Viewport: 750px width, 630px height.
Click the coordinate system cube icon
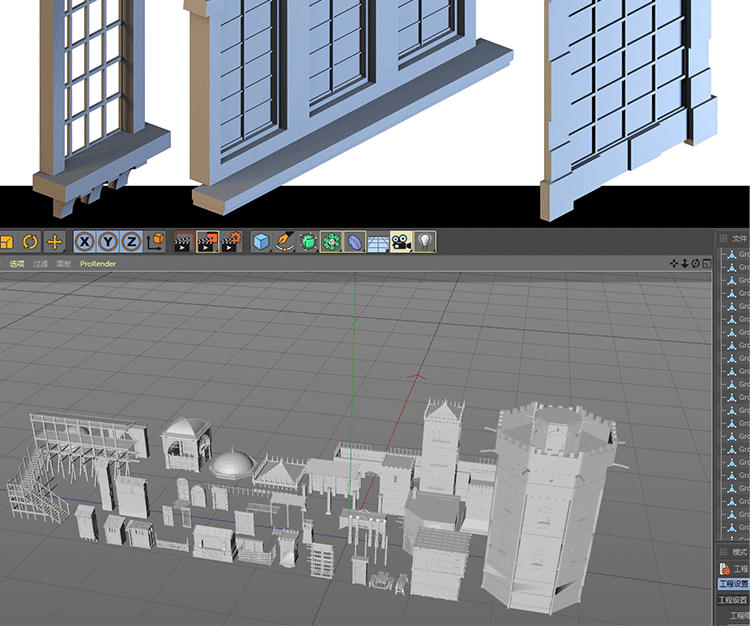[155, 242]
